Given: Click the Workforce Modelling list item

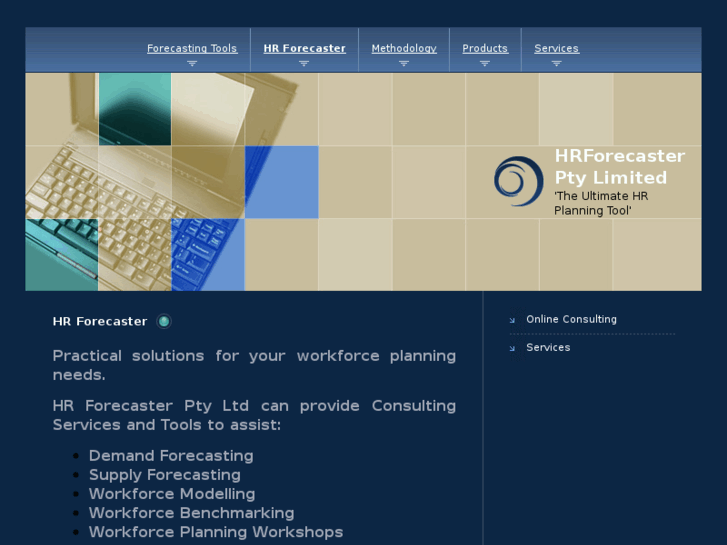Looking at the screenshot, I should (172, 494).
